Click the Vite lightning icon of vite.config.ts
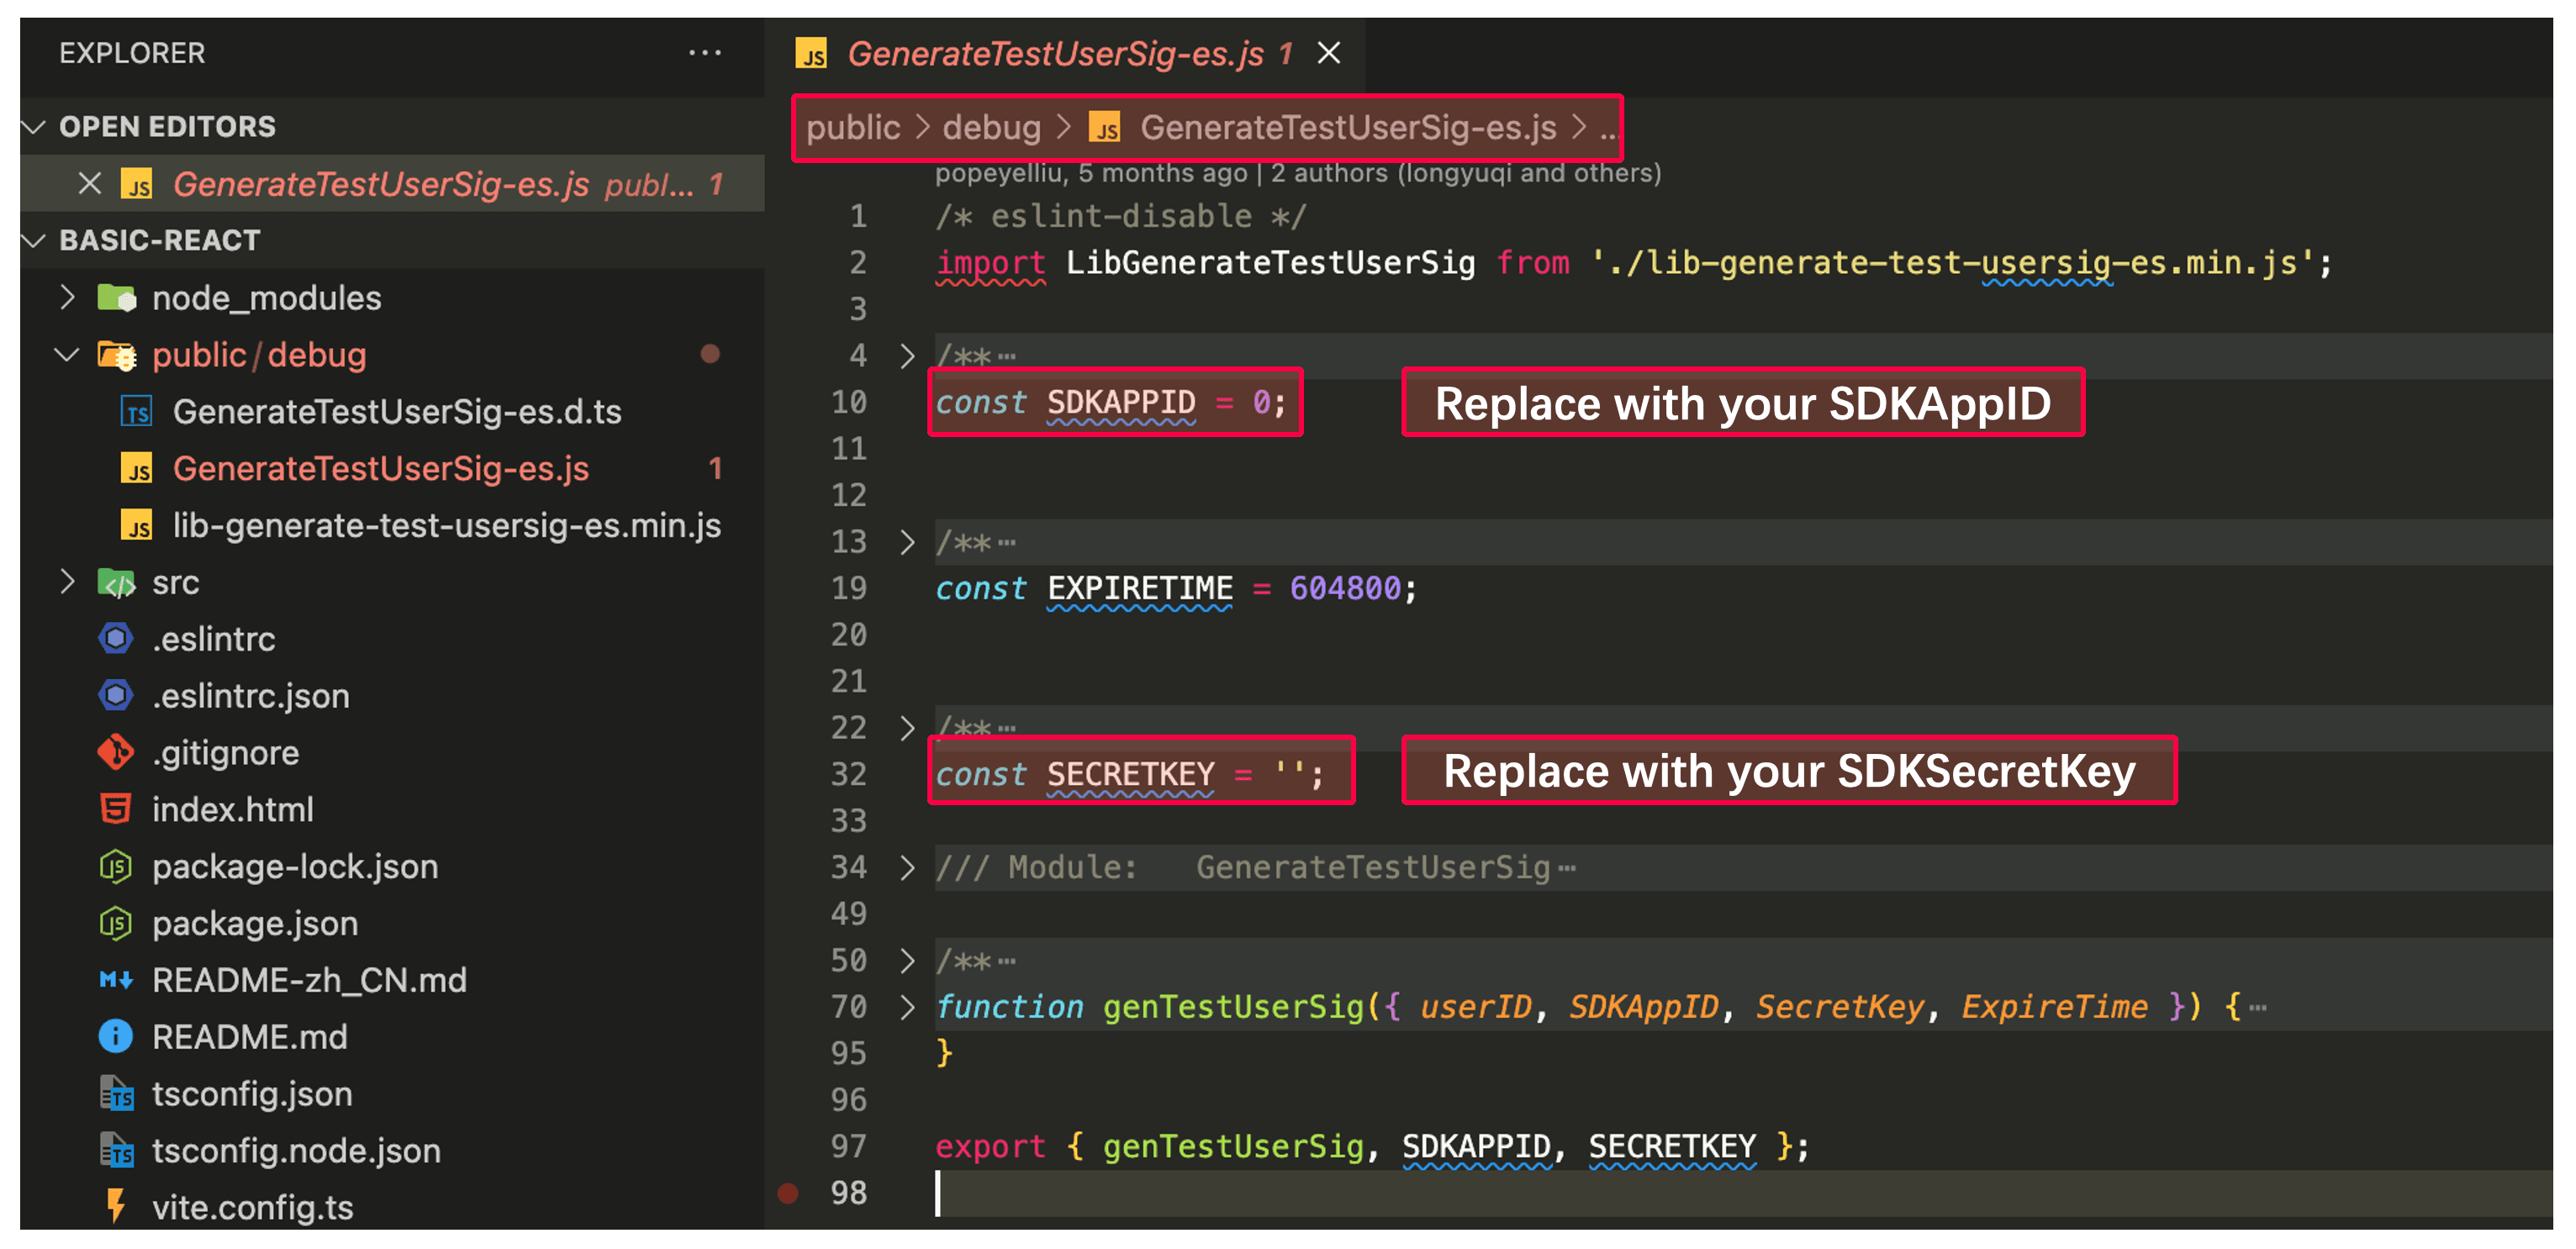2576x1249 pixels. tap(116, 1206)
